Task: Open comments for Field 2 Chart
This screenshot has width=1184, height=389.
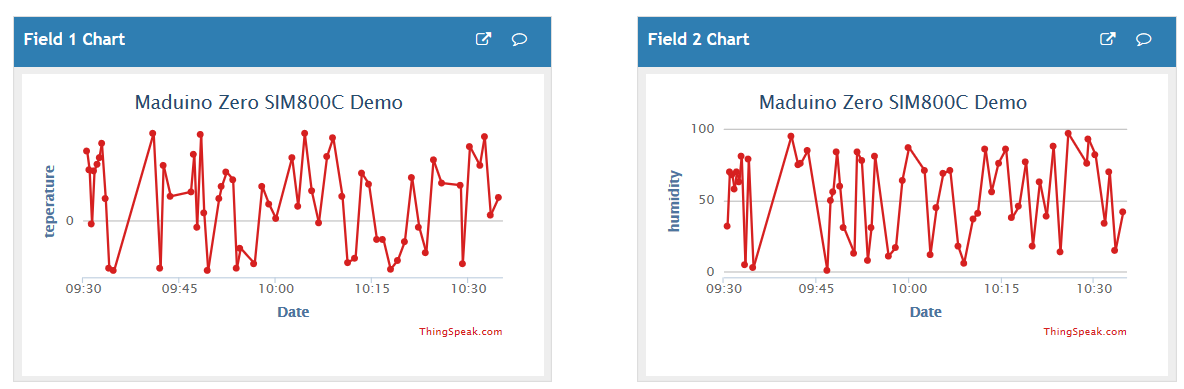Action: [x=1144, y=39]
